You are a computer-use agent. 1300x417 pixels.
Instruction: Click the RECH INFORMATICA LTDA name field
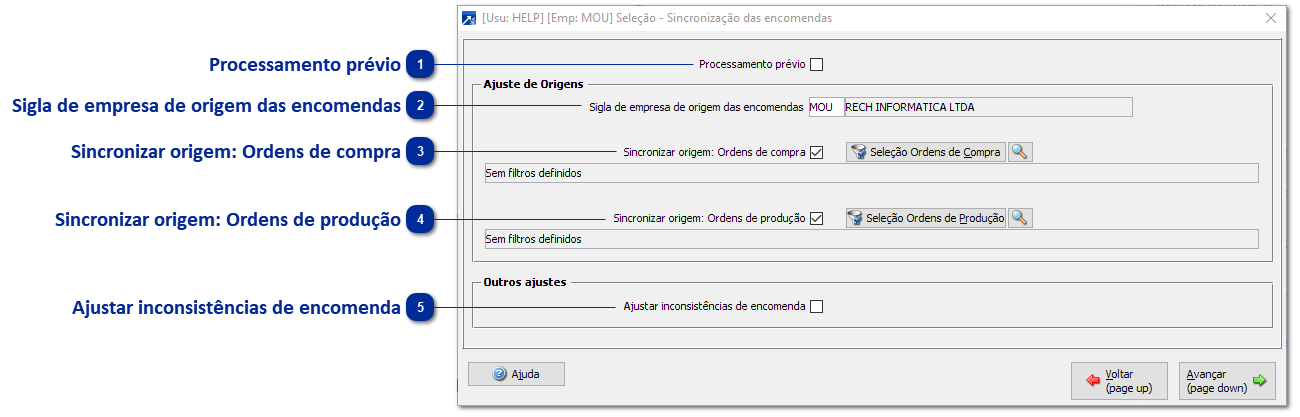click(987, 107)
